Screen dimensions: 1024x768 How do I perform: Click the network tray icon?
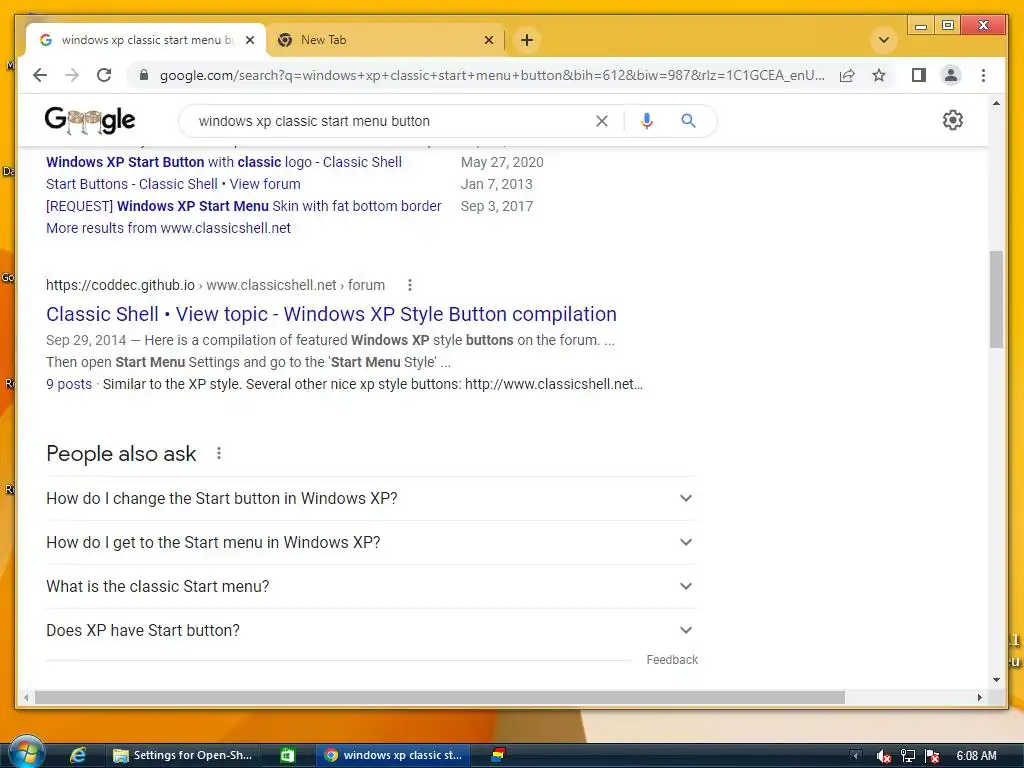pyautogui.click(x=908, y=756)
